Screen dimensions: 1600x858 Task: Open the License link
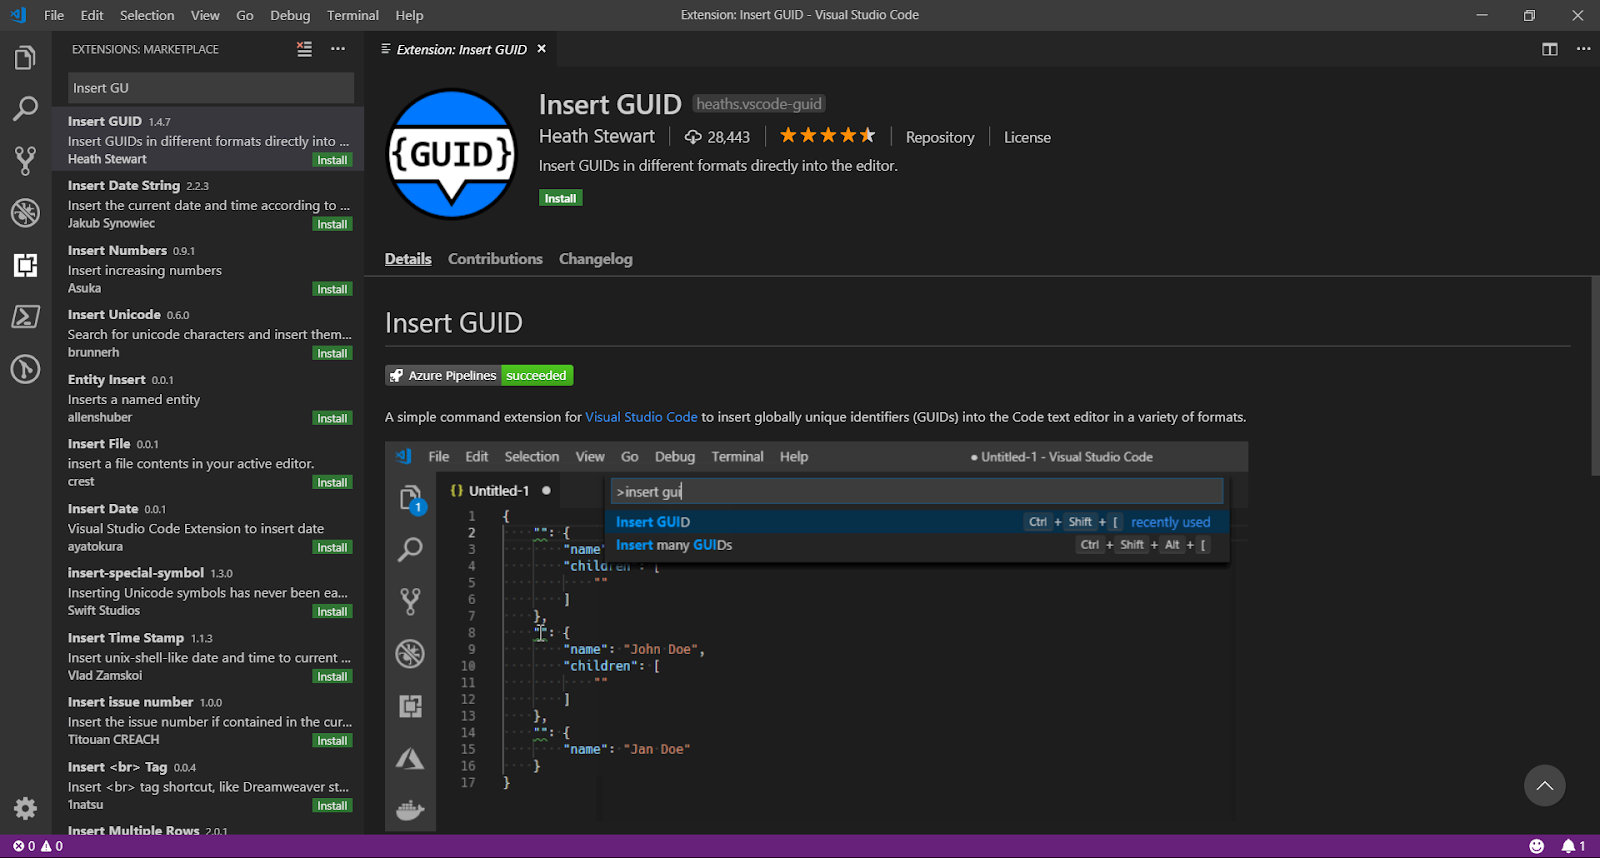tap(1027, 137)
